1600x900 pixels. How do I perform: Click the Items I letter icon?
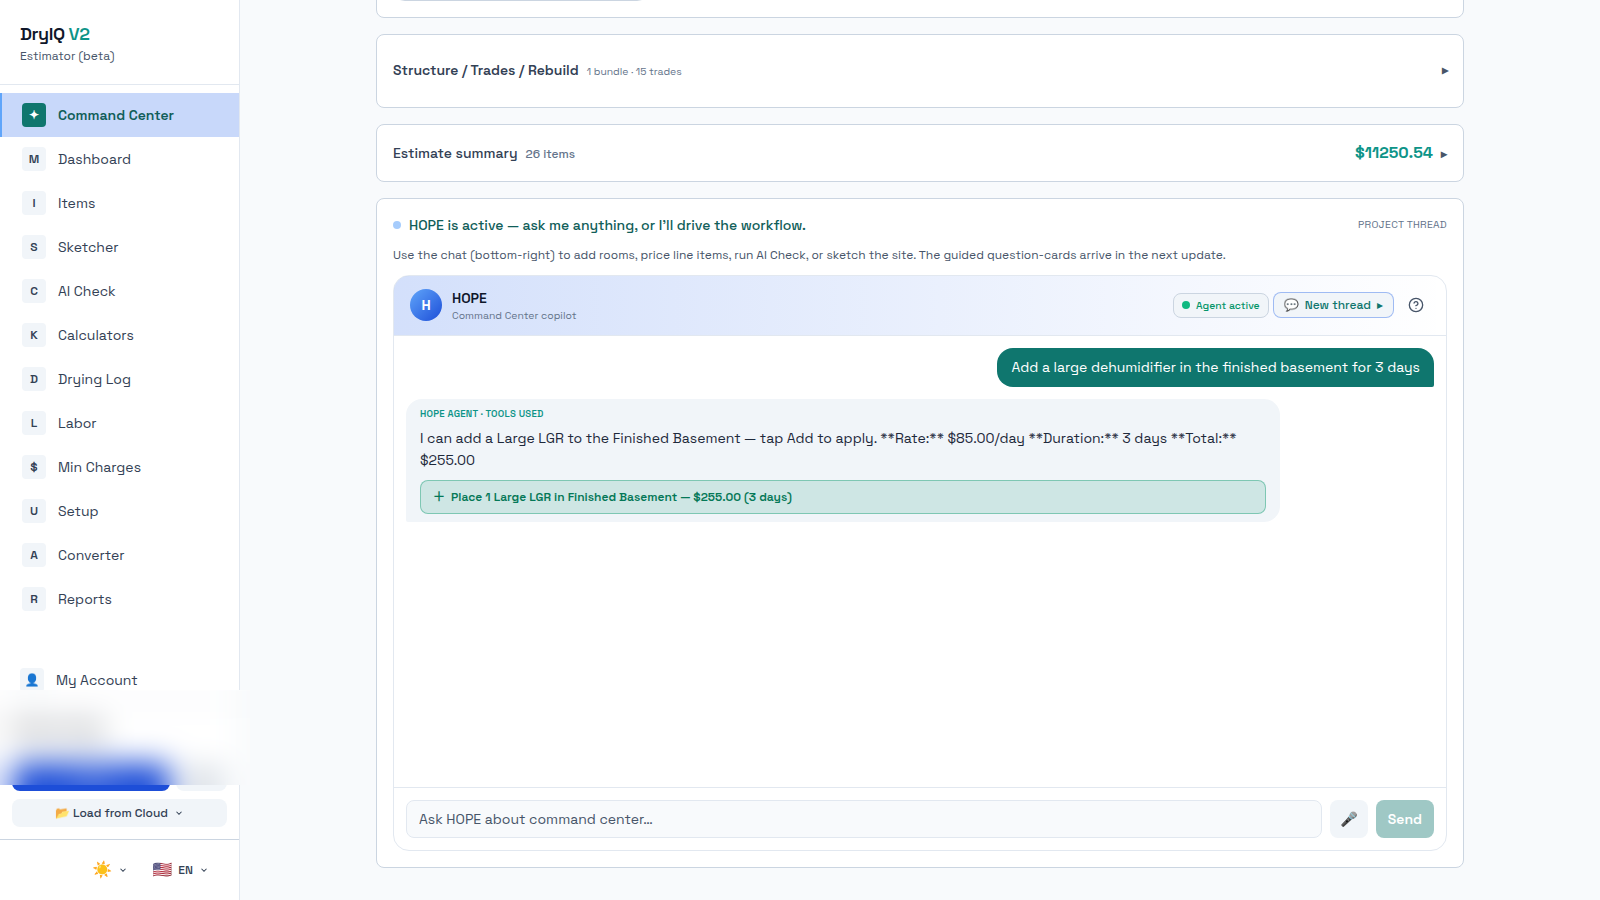click(x=34, y=203)
